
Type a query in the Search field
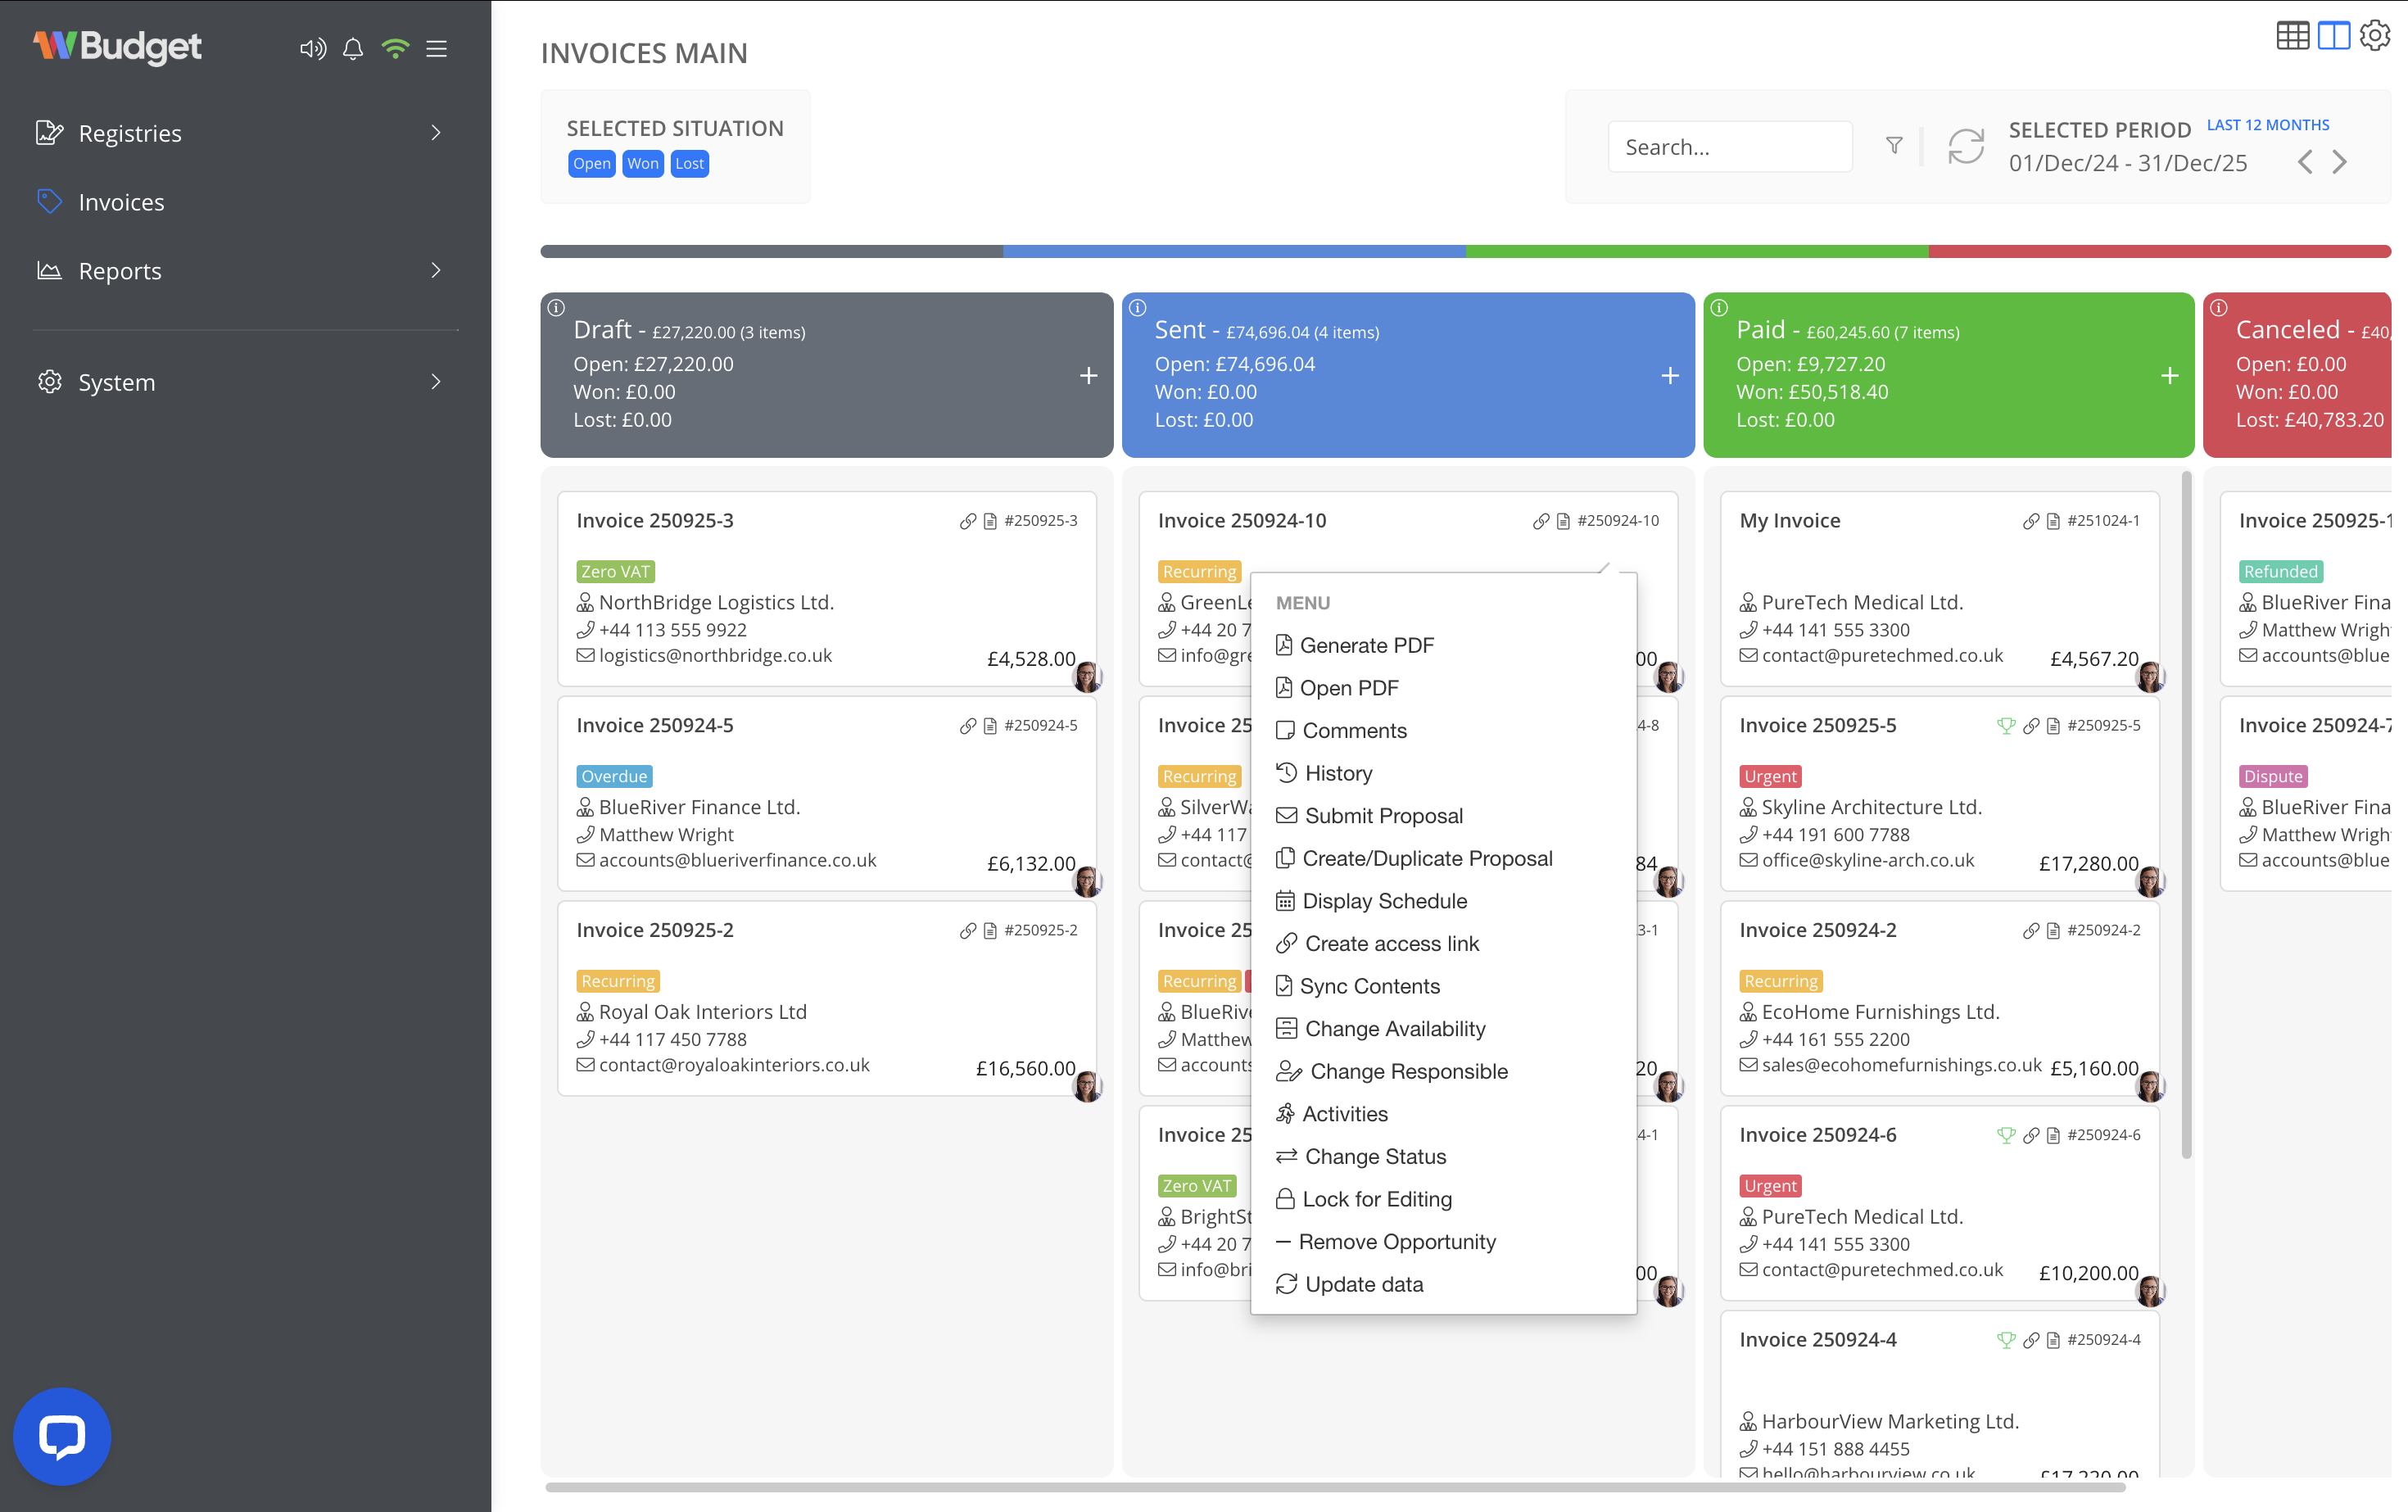1730,146
